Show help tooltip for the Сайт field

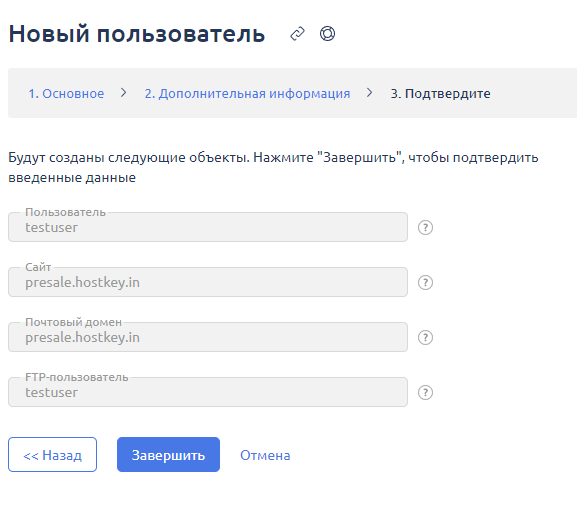coord(425,283)
